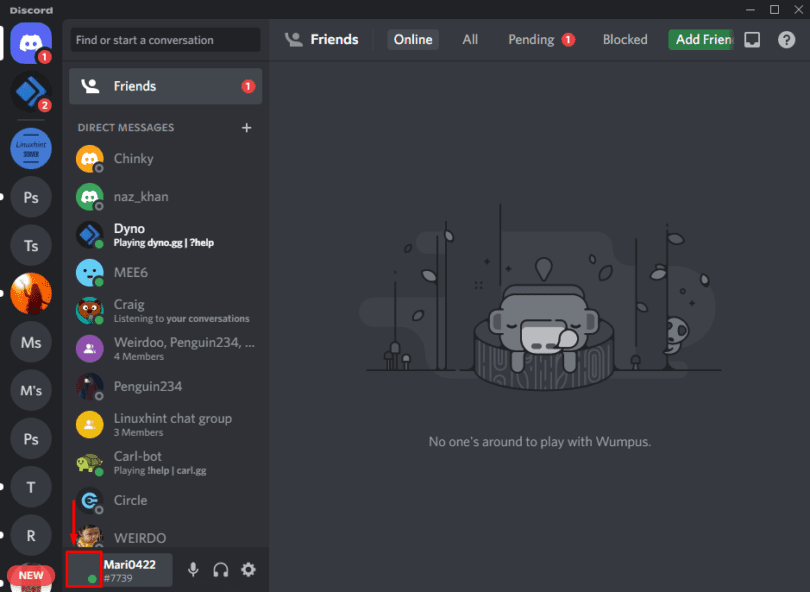The width and height of the screenshot is (810, 592).
Task: Switch to the Pending tab
Action: click(531, 39)
